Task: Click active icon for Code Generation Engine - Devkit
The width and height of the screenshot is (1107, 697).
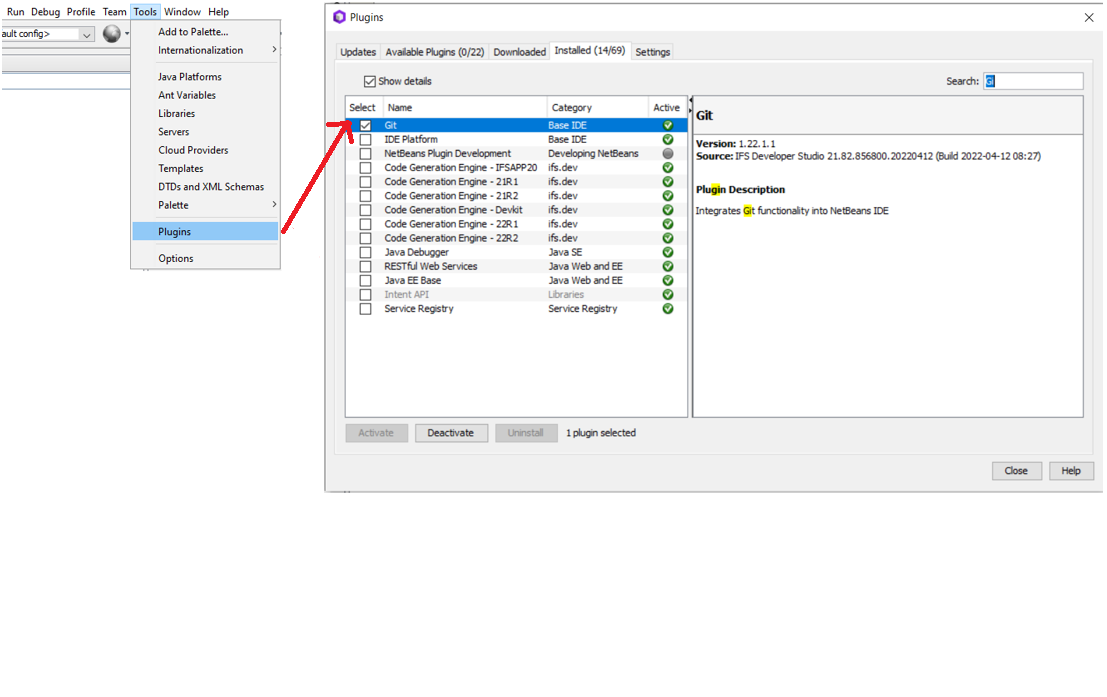Action: [x=667, y=210]
